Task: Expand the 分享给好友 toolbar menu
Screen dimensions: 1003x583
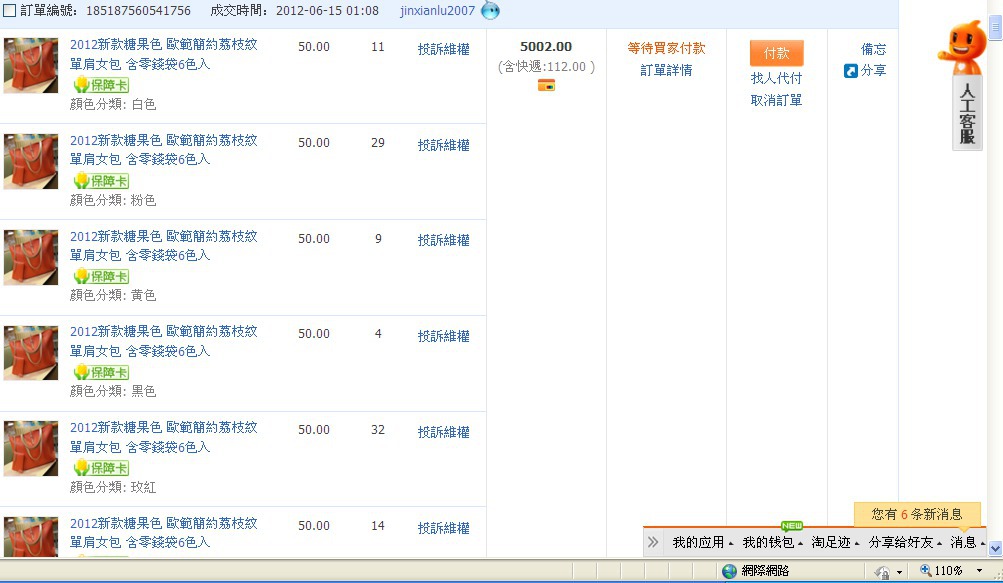Action: (x=904, y=543)
